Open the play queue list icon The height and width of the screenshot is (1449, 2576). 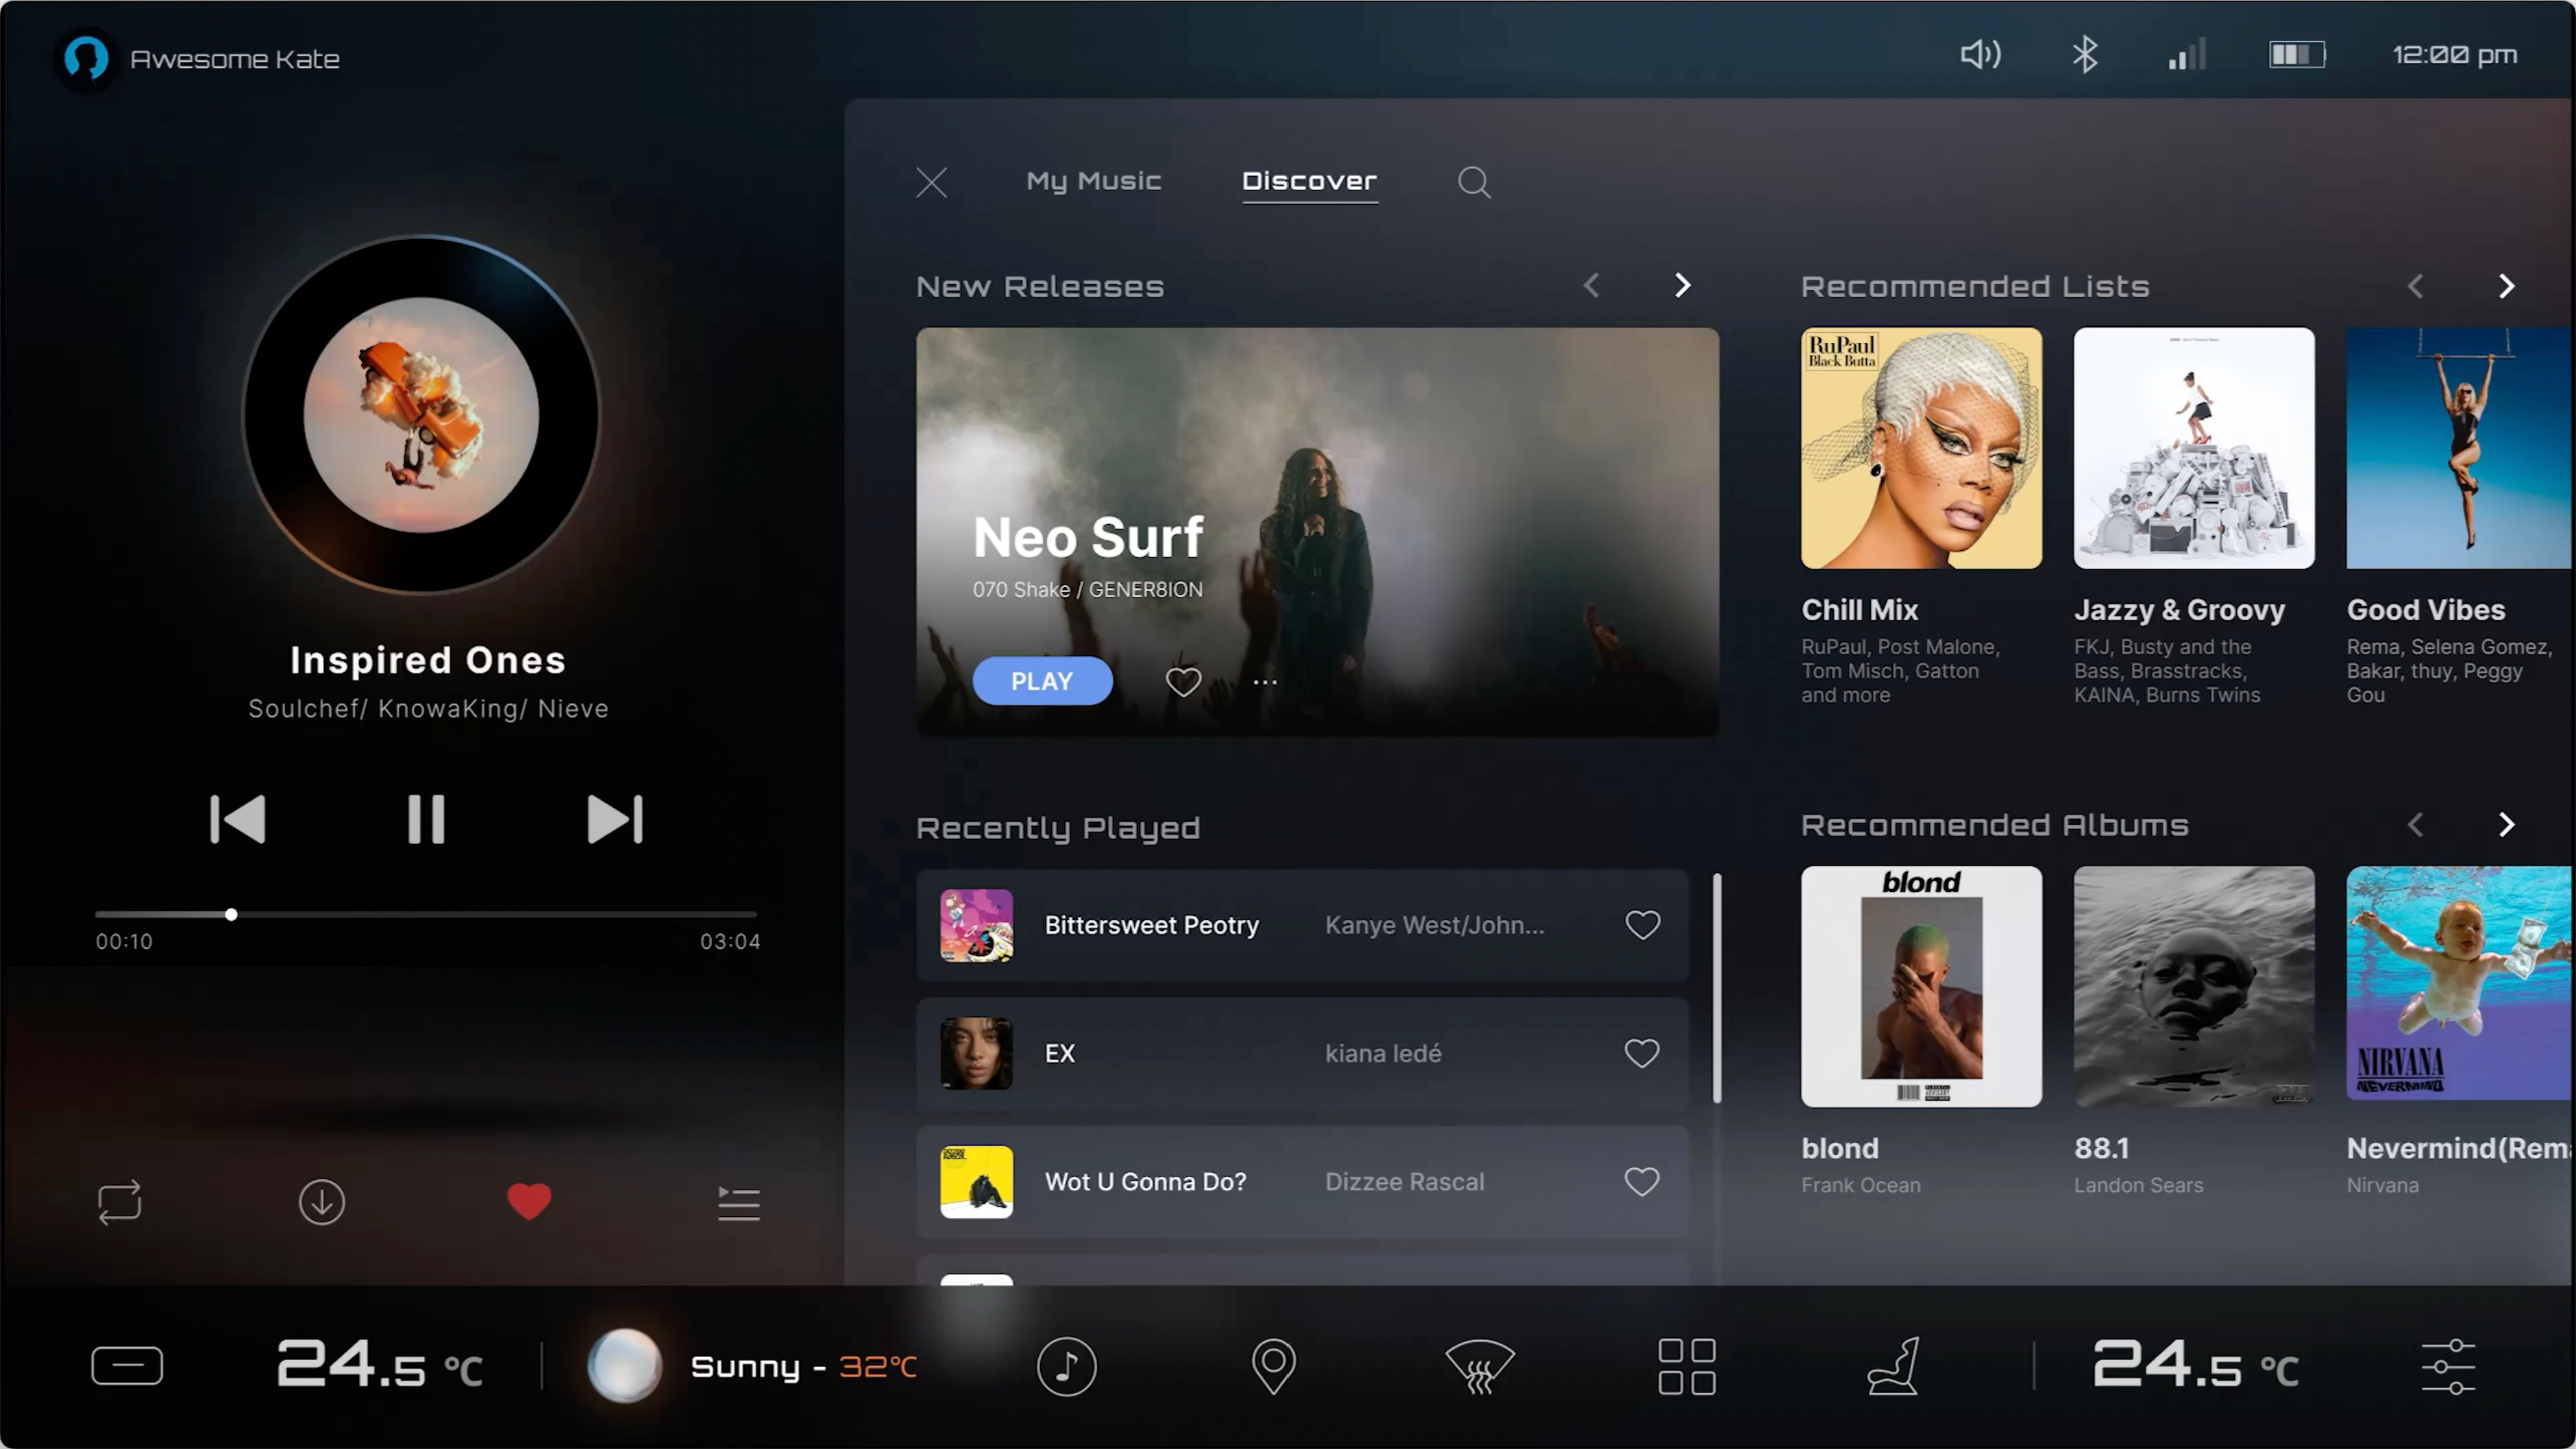tap(738, 1202)
